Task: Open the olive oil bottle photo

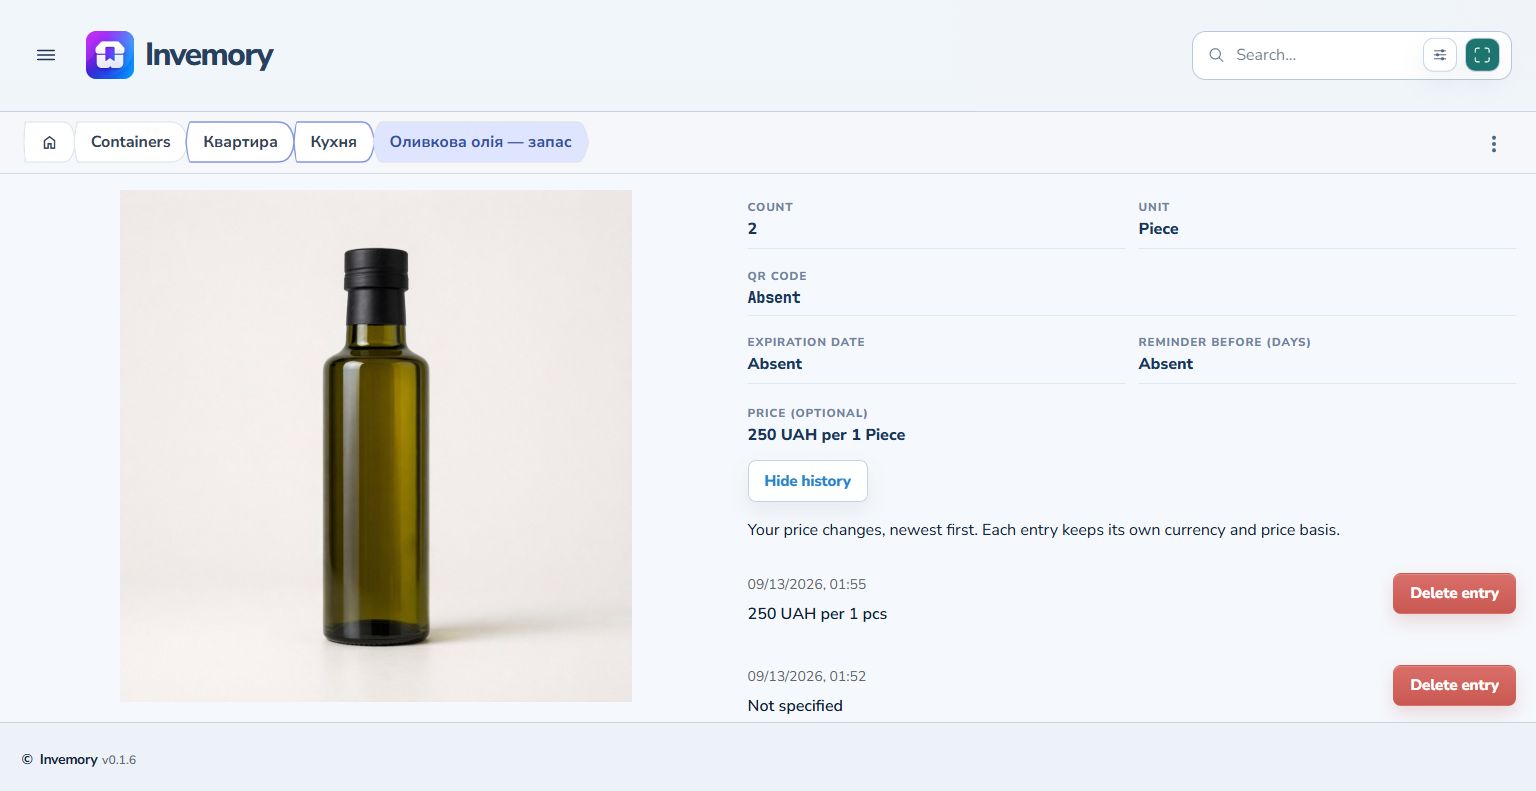Action: click(x=376, y=446)
